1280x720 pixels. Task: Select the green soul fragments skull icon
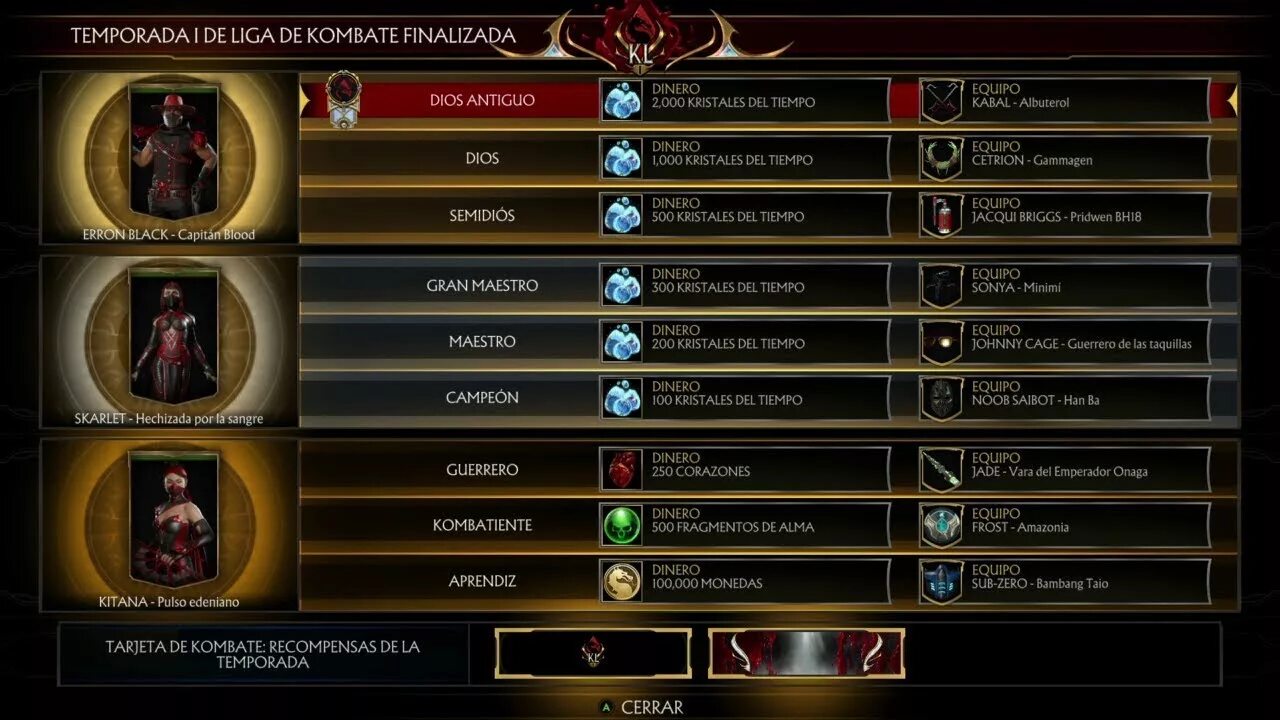tap(622, 526)
